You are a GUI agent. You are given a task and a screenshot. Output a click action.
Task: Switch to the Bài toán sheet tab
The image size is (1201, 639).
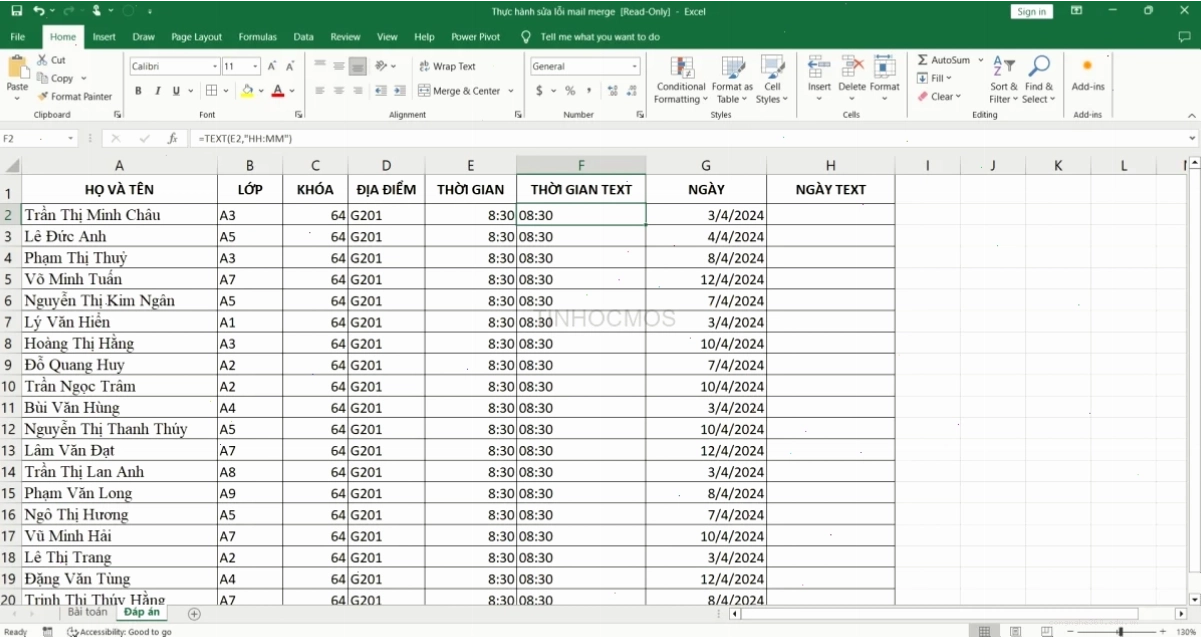coord(87,612)
